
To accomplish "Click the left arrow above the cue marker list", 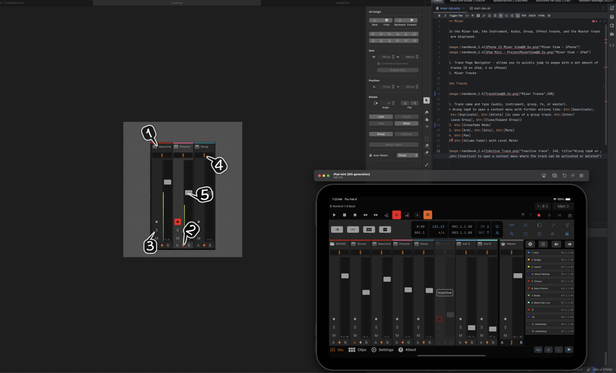I will [556, 244].
